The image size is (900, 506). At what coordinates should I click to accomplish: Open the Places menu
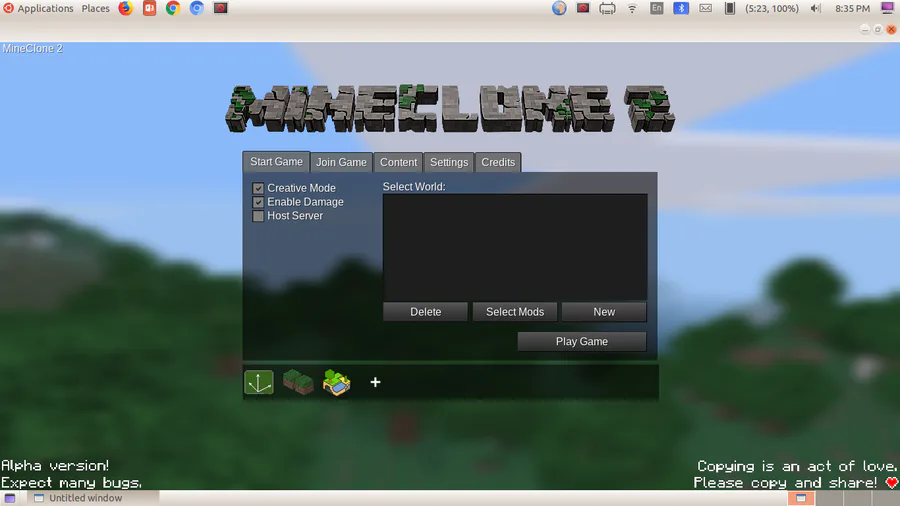pyautogui.click(x=95, y=8)
